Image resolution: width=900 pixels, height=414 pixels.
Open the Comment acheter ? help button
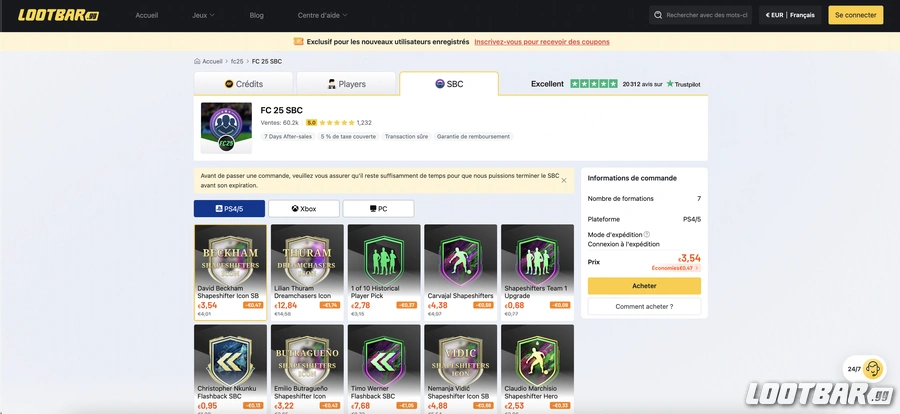644,307
